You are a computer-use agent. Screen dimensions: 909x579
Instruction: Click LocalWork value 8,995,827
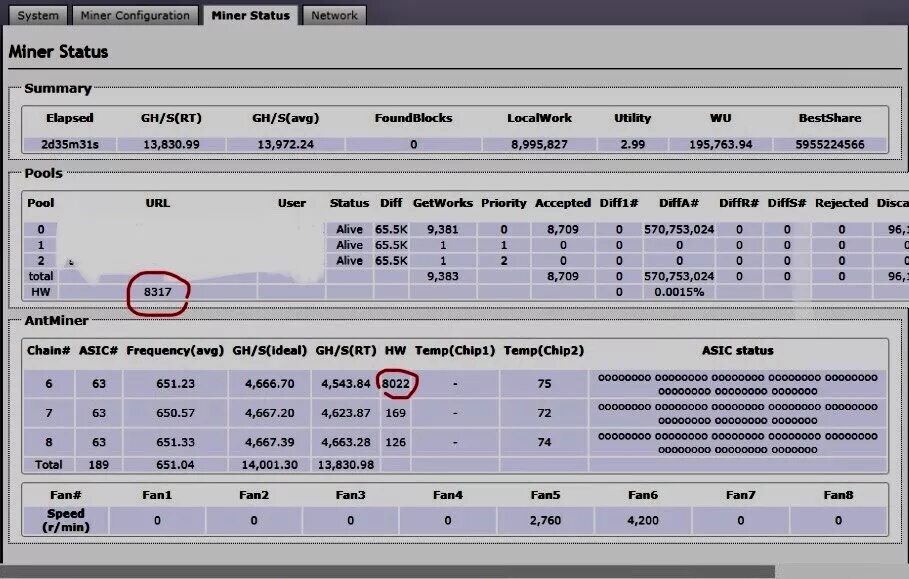(x=539, y=144)
